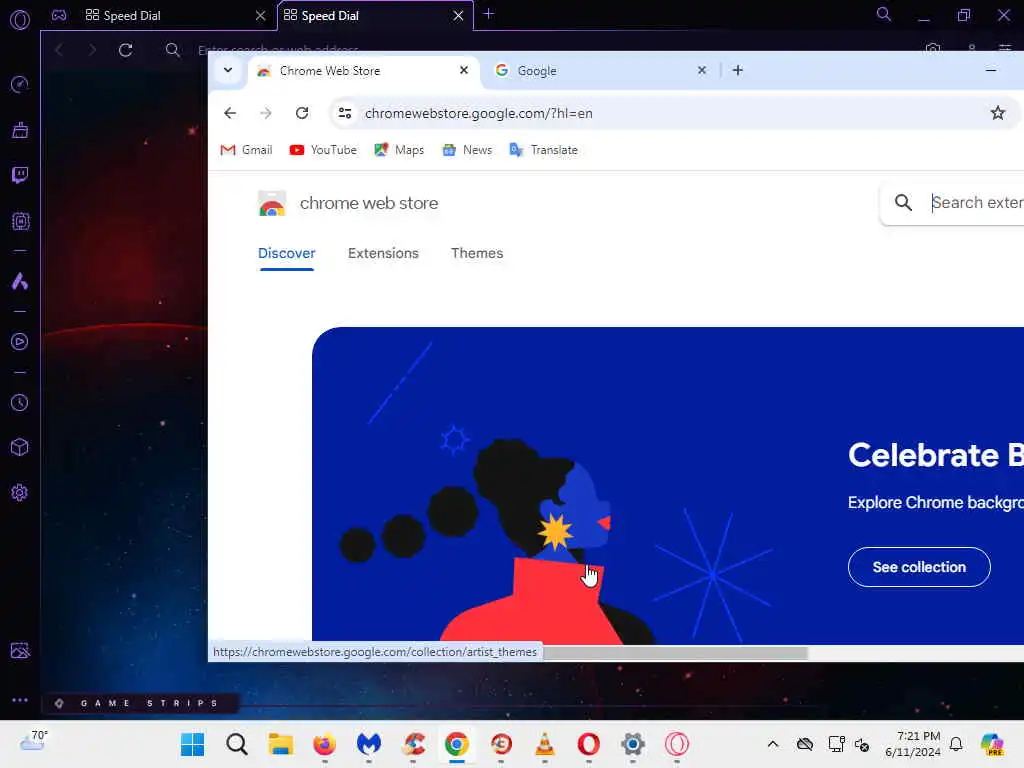Click the magnifier icon in Web Store search box
This screenshot has width=1024, height=768.
pos(903,202)
